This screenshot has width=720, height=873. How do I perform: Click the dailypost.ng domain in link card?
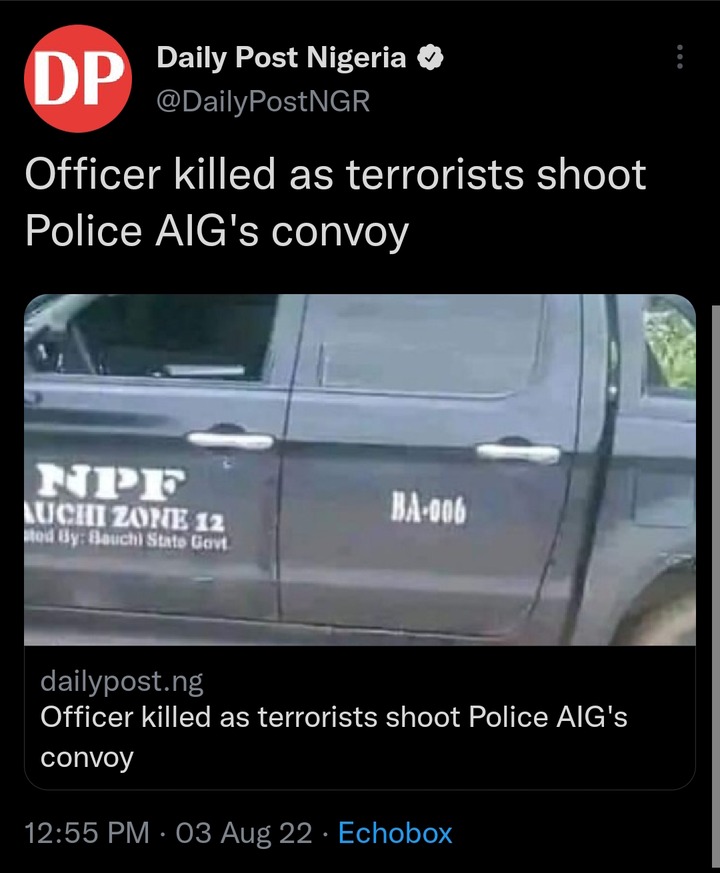(122, 681)
